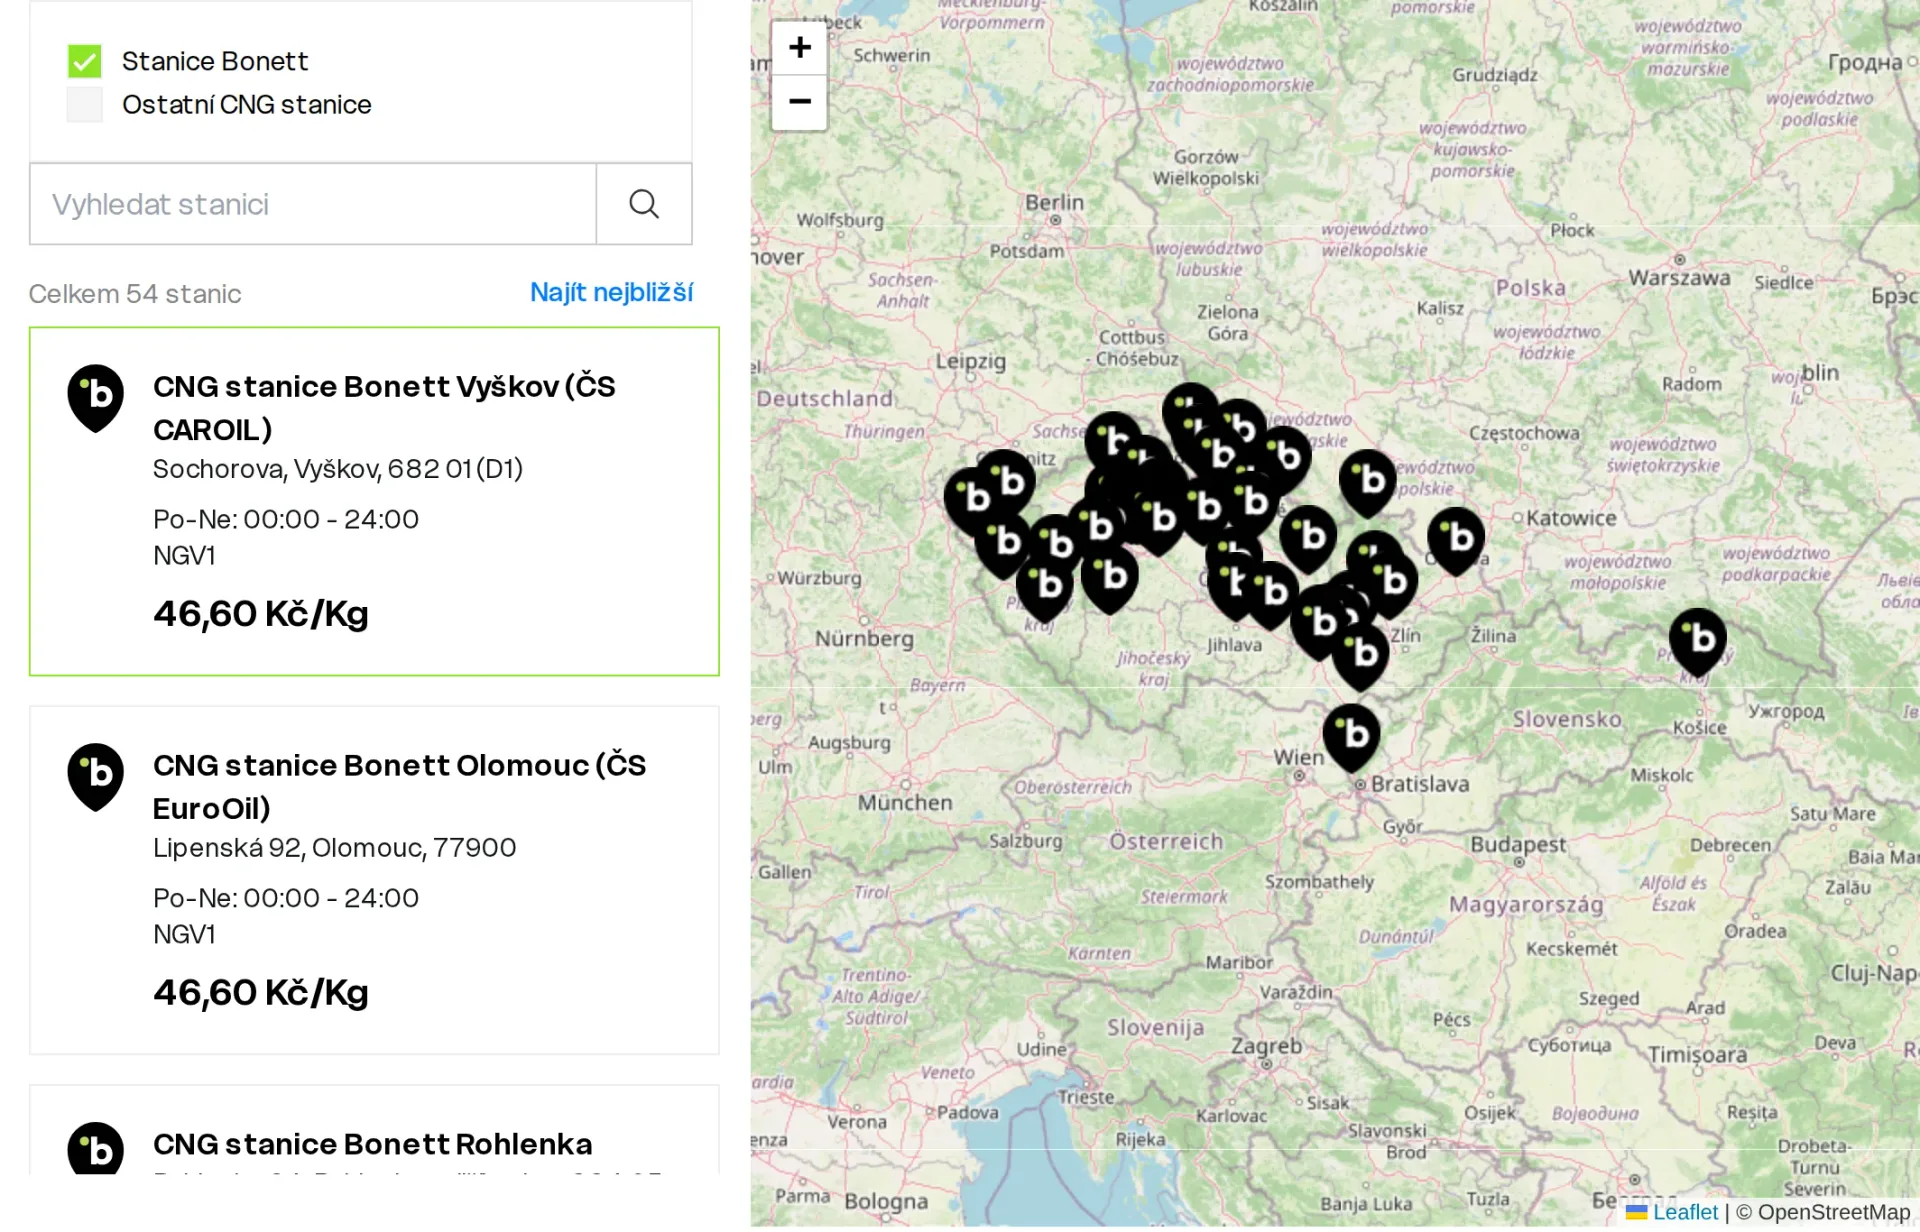Viewport: 1920px width, 1232px height.
Task: Open CNG stanice Bonett Vyškov title
Action: pos(384,407)
